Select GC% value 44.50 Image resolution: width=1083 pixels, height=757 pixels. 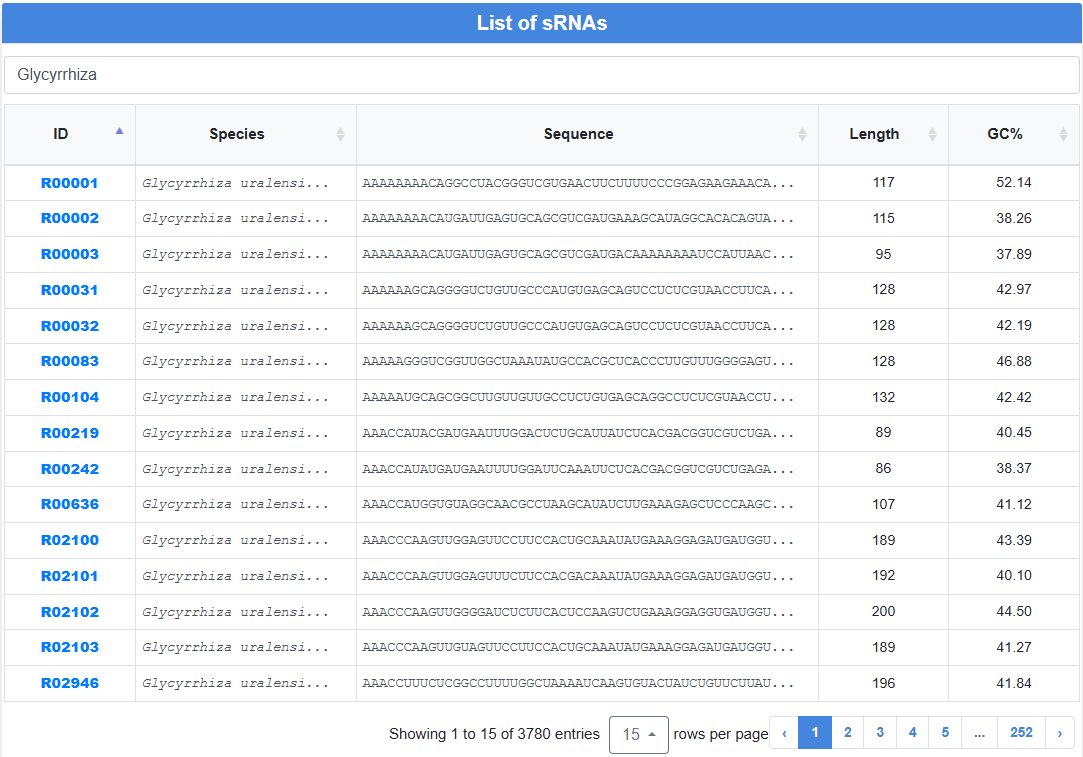coord(1013,611)
